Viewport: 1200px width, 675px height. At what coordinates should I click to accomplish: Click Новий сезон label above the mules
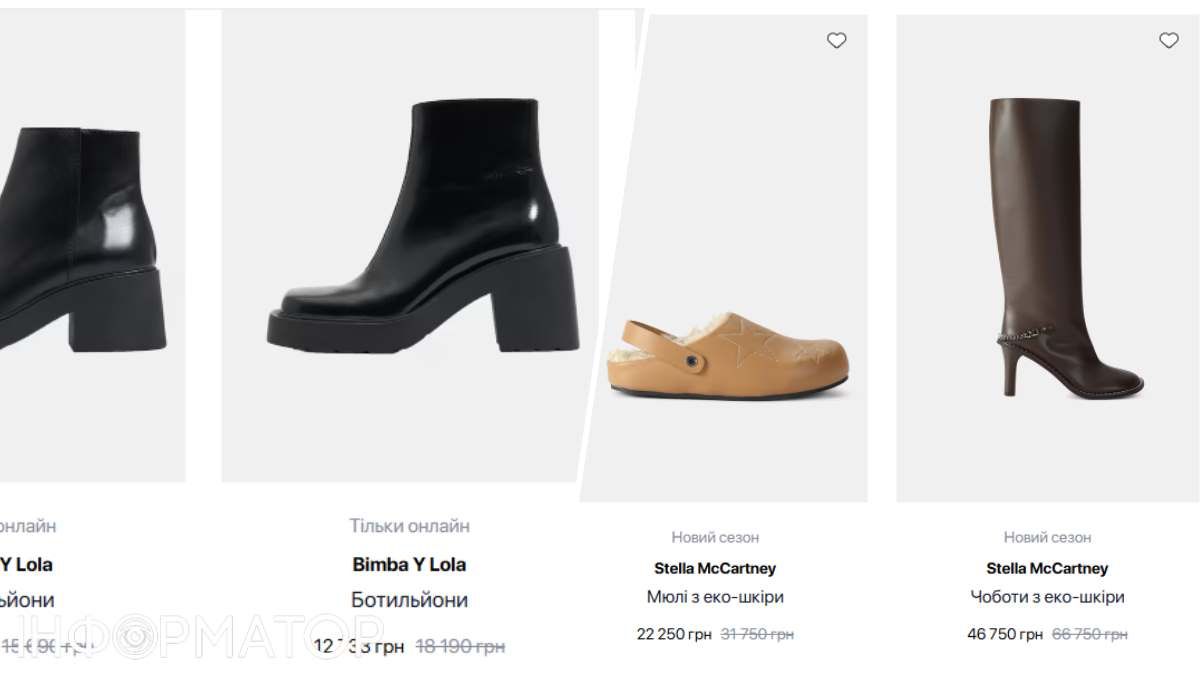[x=715, y=537]
